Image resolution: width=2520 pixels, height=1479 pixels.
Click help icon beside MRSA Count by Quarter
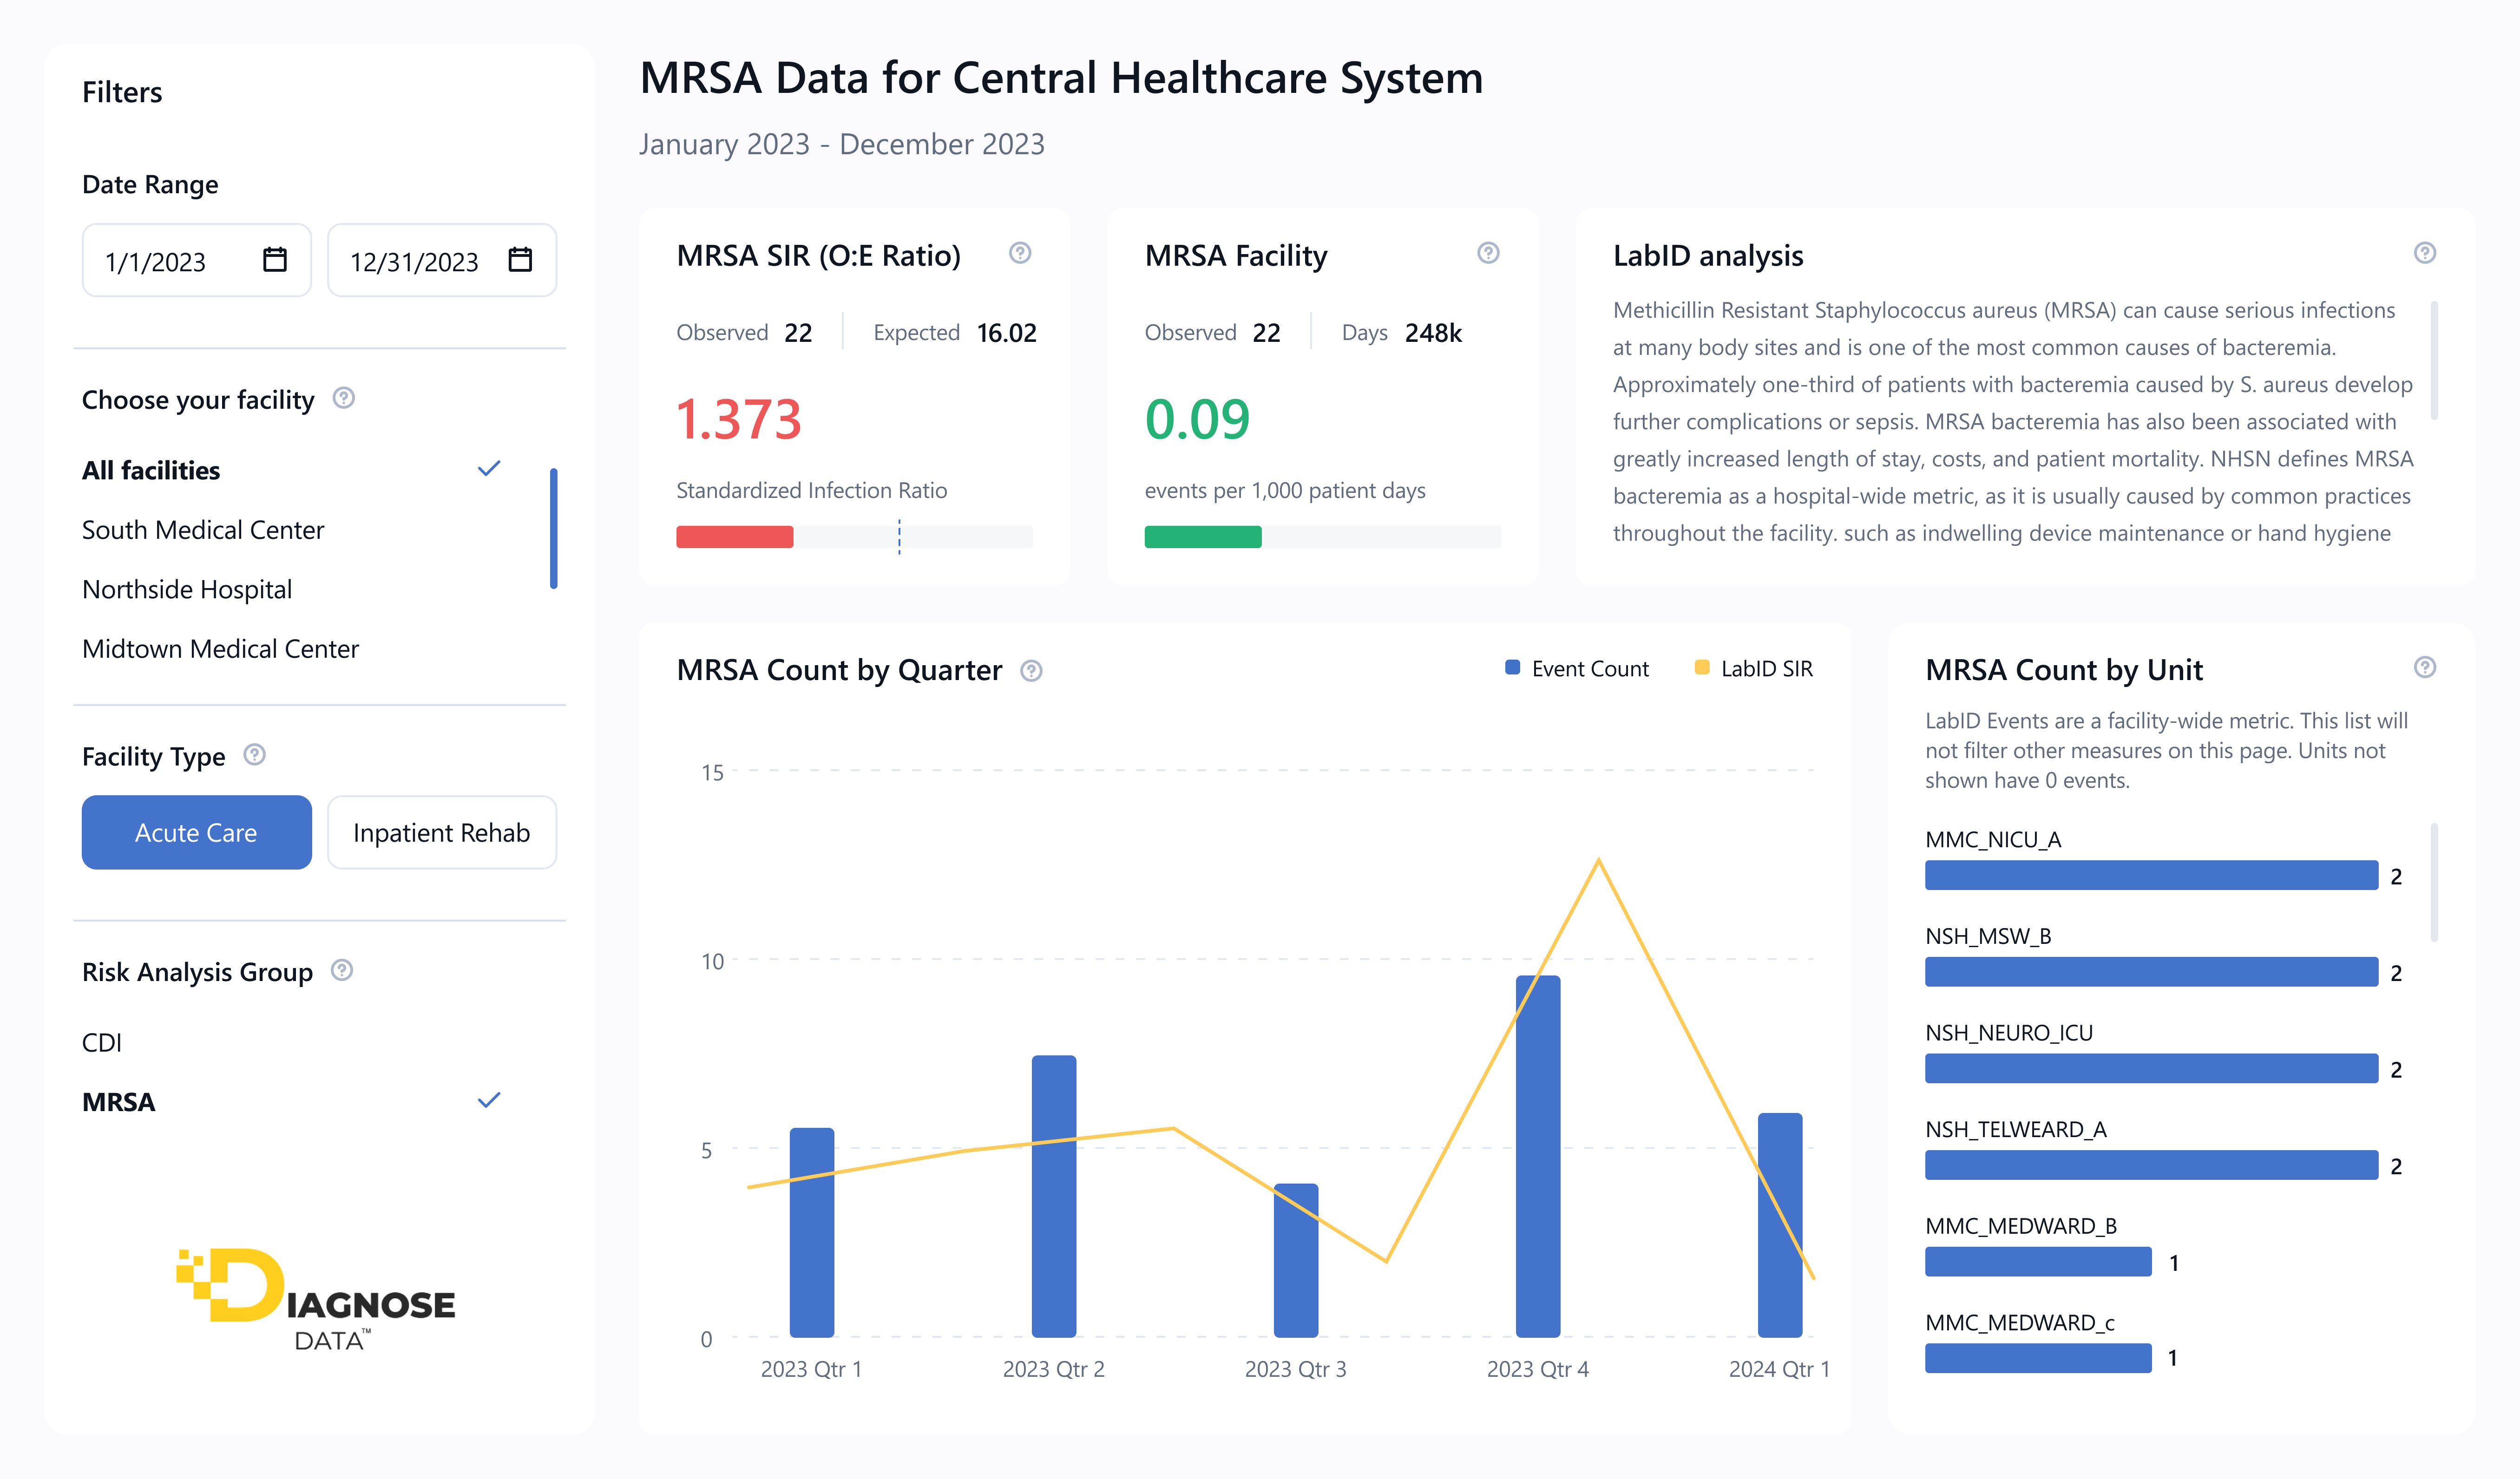(x=1031, y=671)
